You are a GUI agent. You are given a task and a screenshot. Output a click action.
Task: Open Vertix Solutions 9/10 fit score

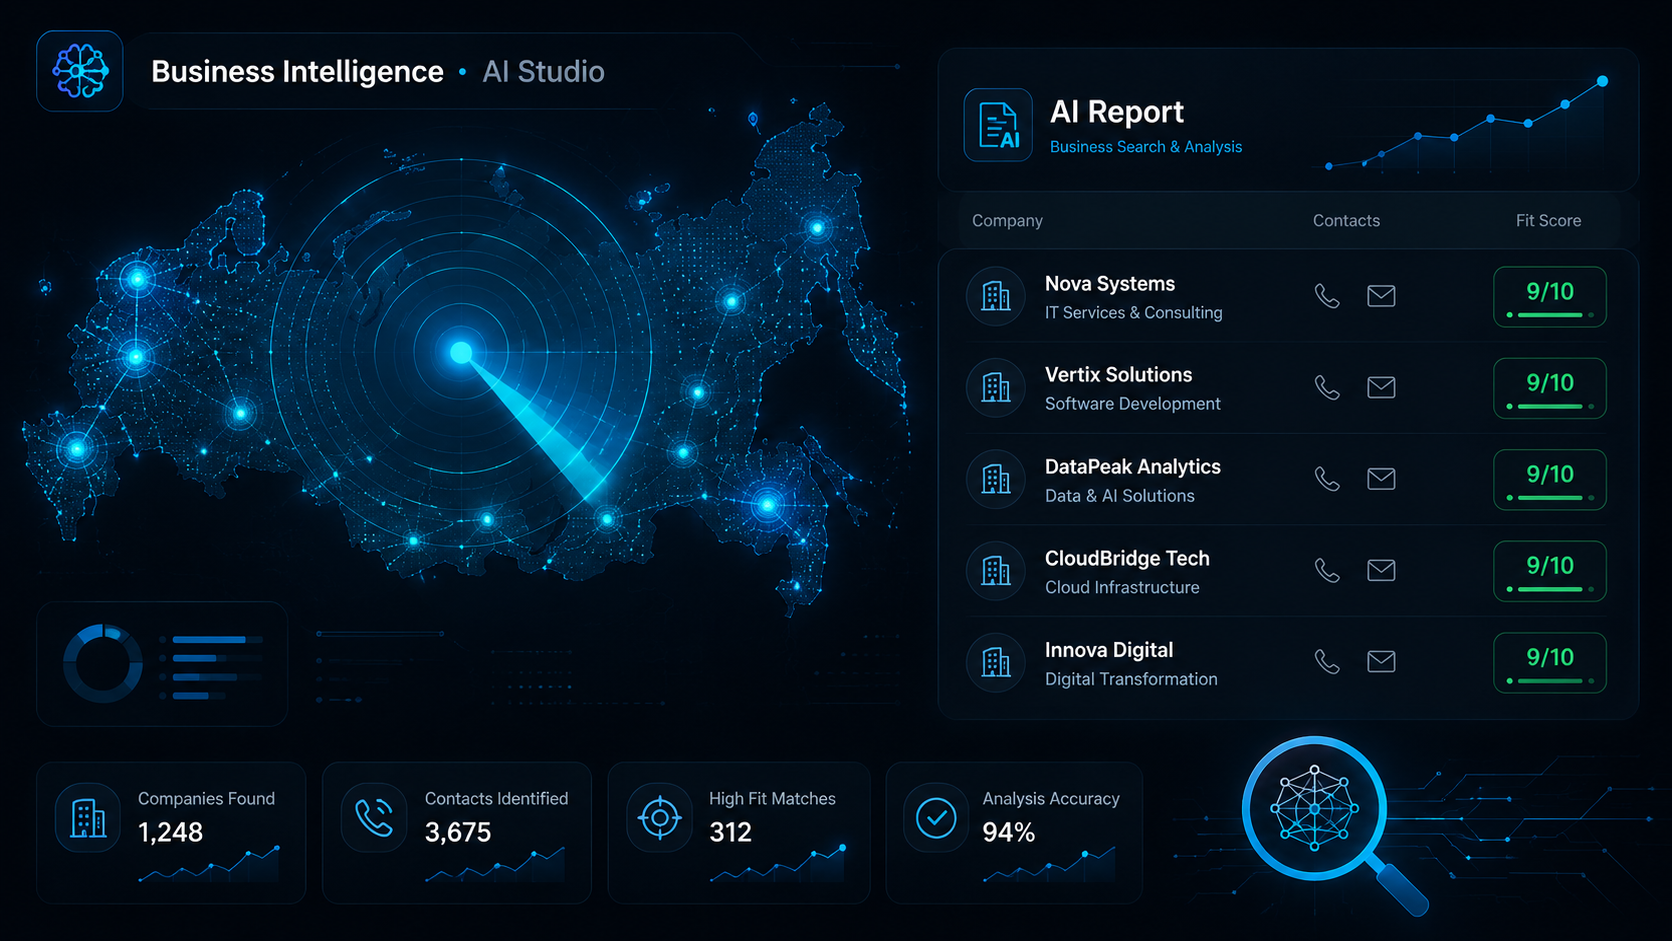click(x=1550, y=388)
